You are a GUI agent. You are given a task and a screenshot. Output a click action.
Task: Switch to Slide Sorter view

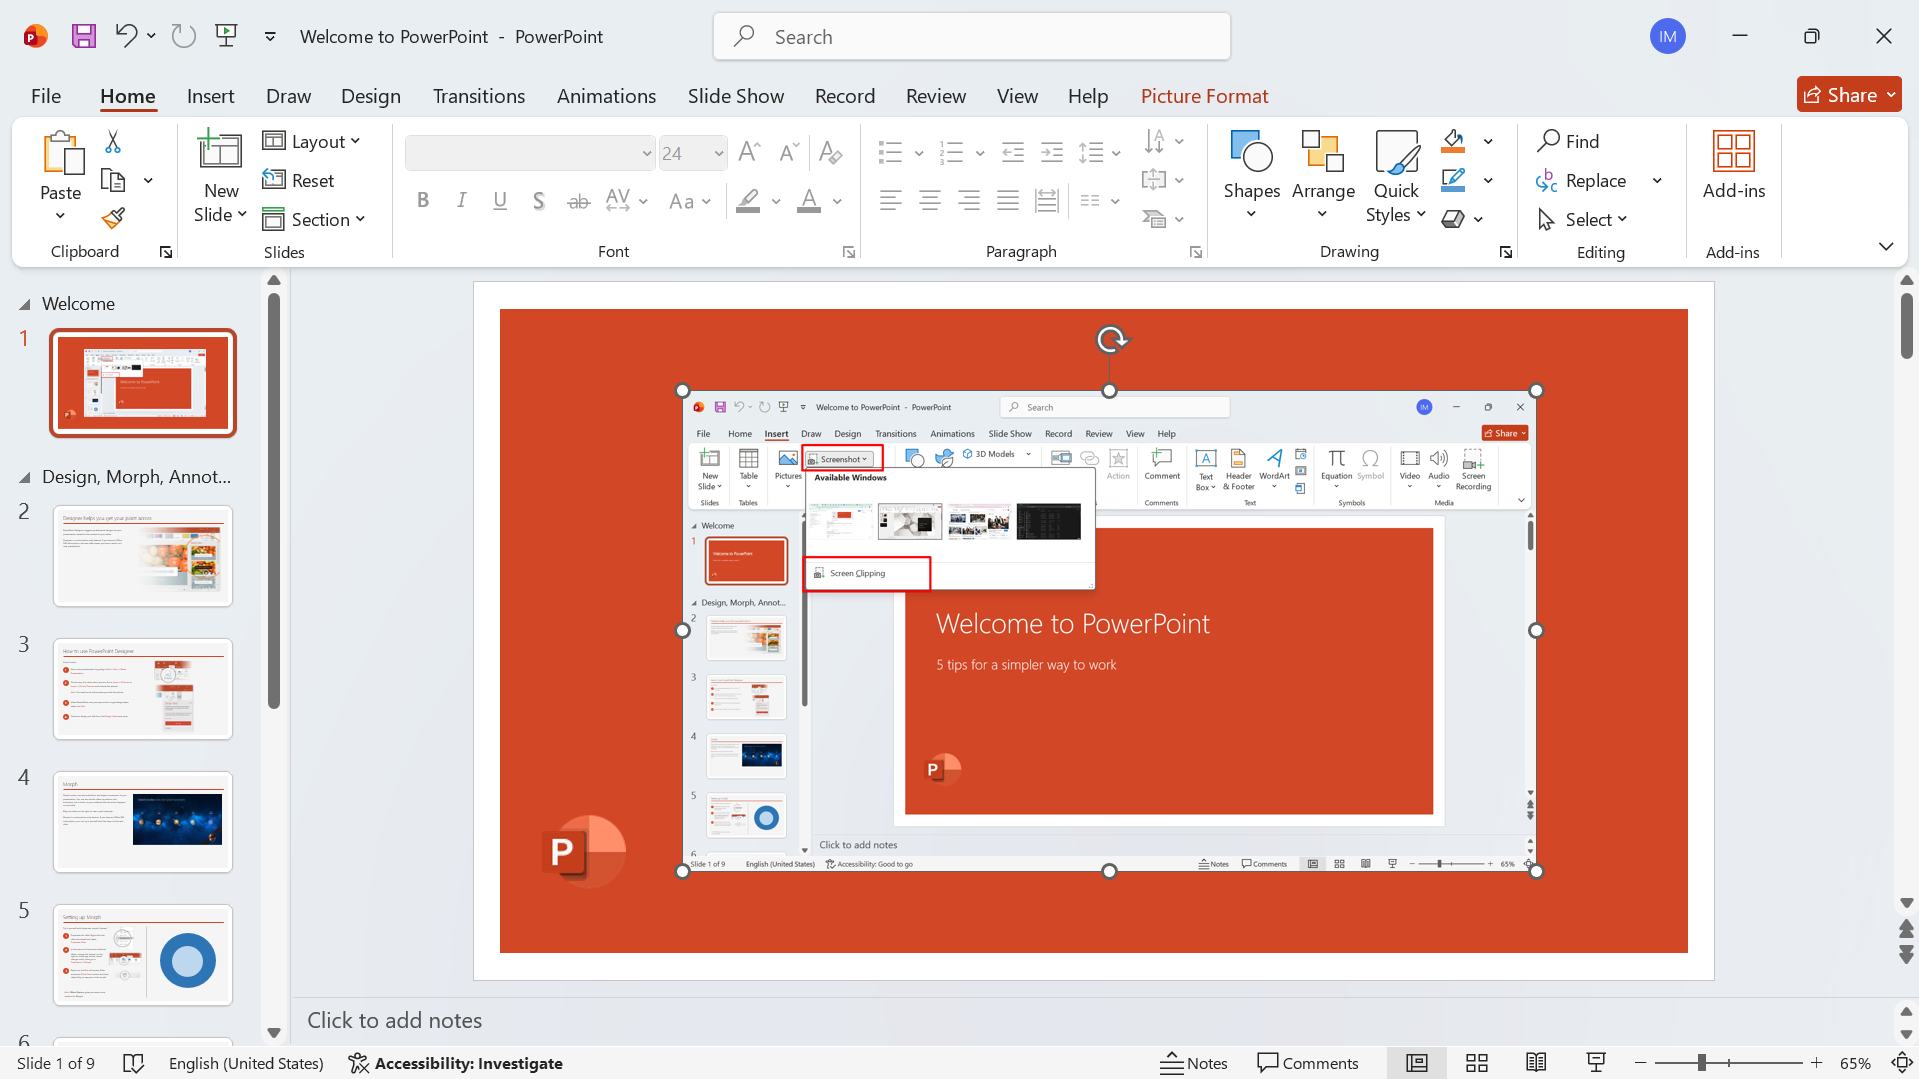[x=1477, y=1063]
